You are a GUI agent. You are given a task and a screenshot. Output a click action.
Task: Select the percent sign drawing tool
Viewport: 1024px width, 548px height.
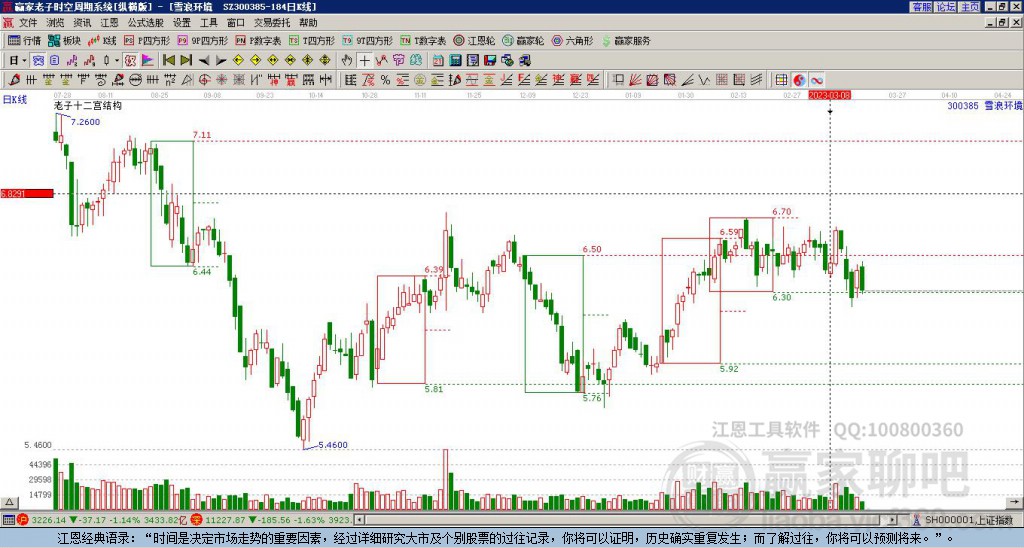tap(385, 80)
